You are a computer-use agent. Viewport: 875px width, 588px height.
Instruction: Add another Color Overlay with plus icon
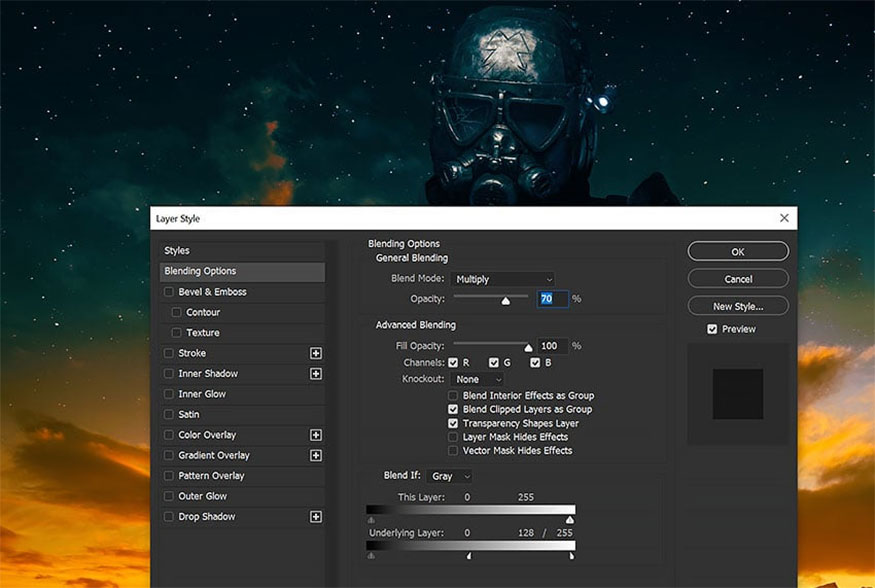(x=316, y=435)
